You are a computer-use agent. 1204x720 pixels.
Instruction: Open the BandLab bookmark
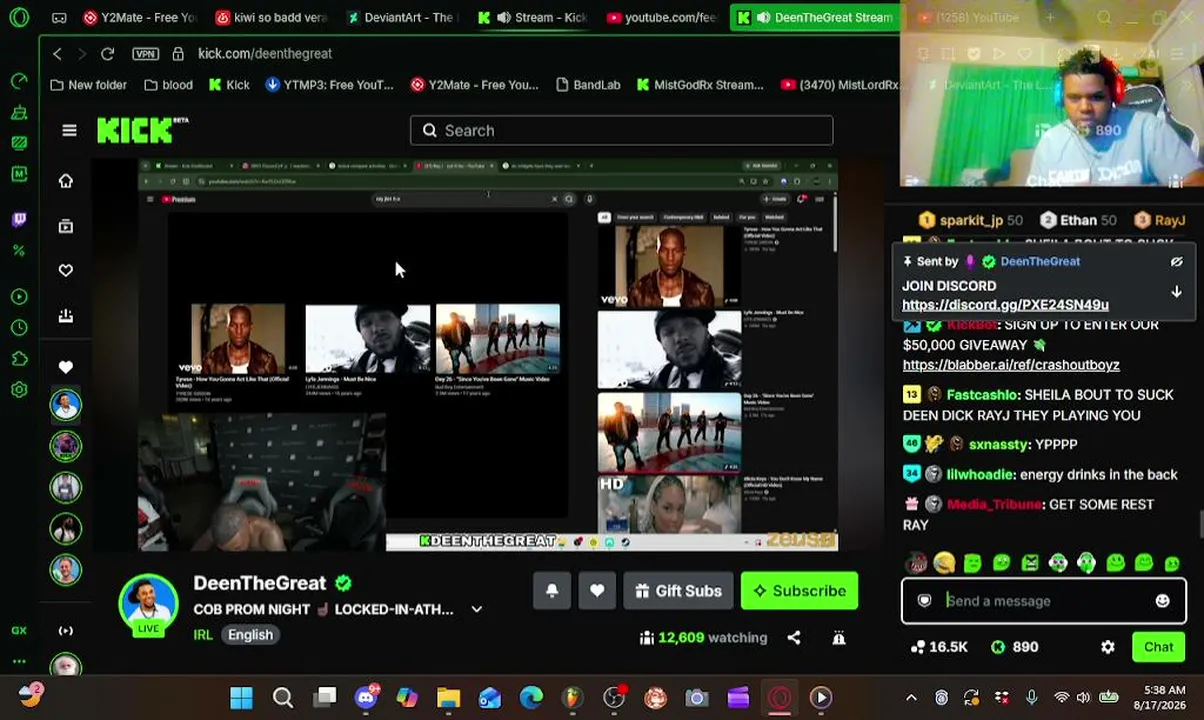(587, 85)
